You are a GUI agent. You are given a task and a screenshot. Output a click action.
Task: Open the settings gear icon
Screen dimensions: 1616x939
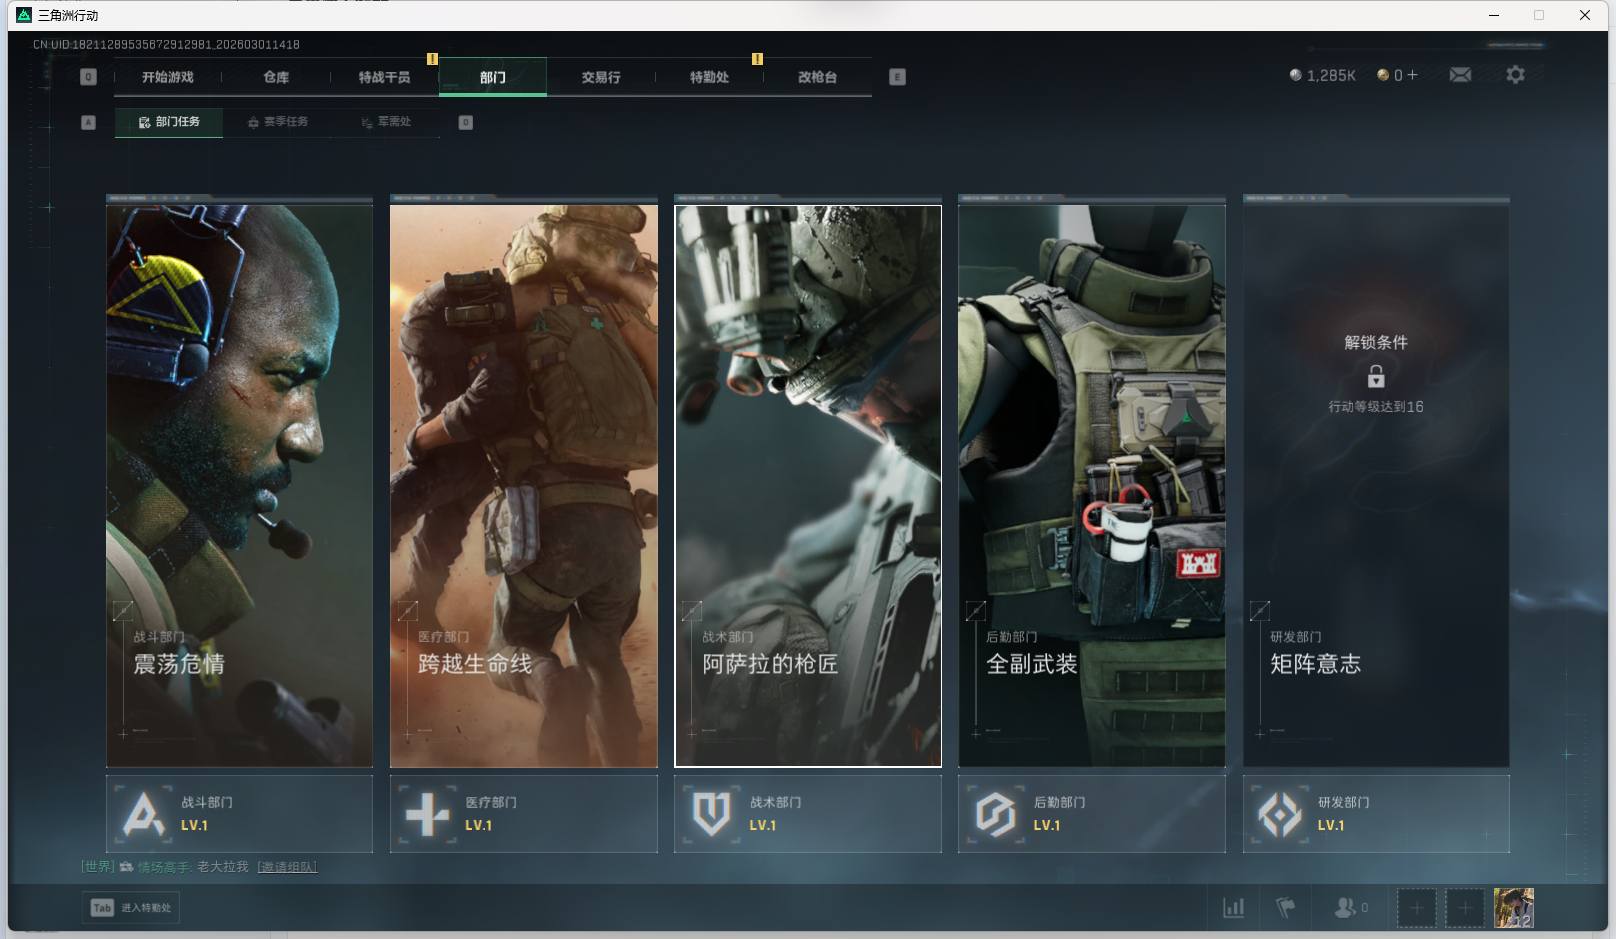click(x=1515, y=75)
